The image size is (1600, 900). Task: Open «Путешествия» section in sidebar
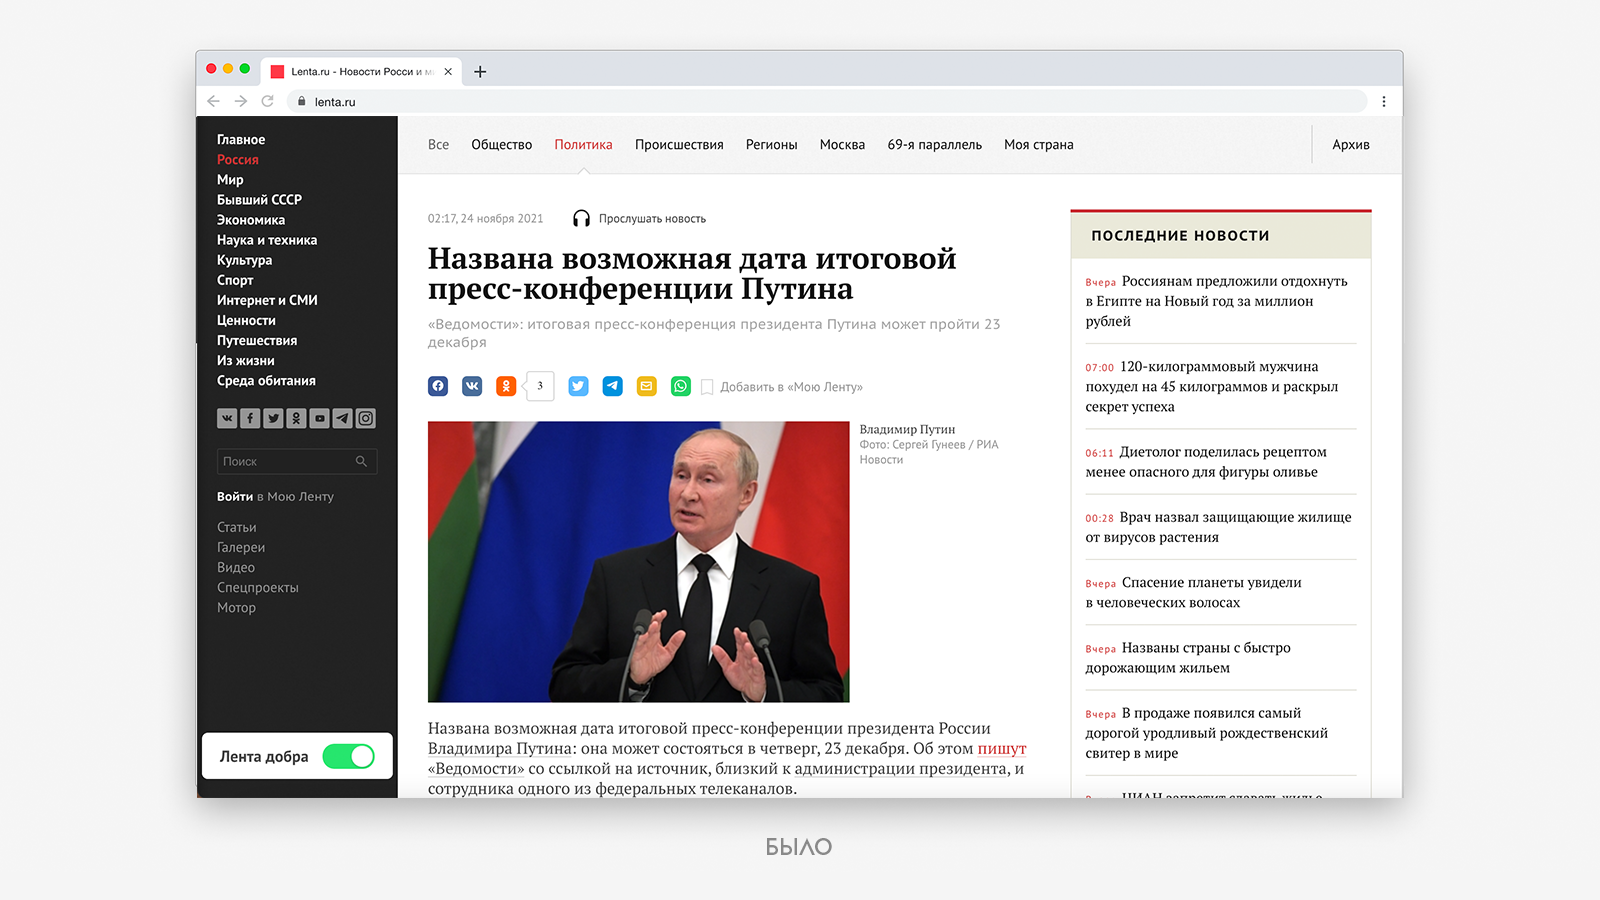[x=257, y=341]
